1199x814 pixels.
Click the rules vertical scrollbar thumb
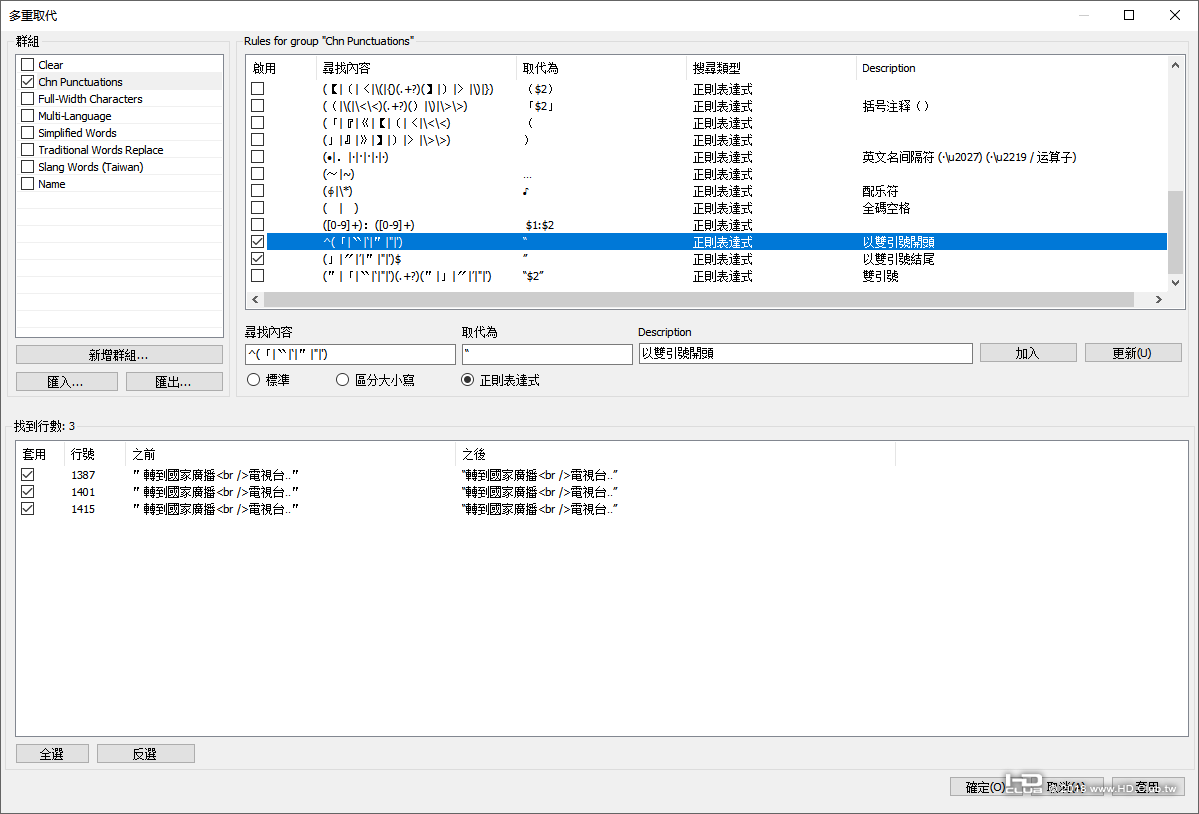pyautogui.click(x=1175, y=232)
